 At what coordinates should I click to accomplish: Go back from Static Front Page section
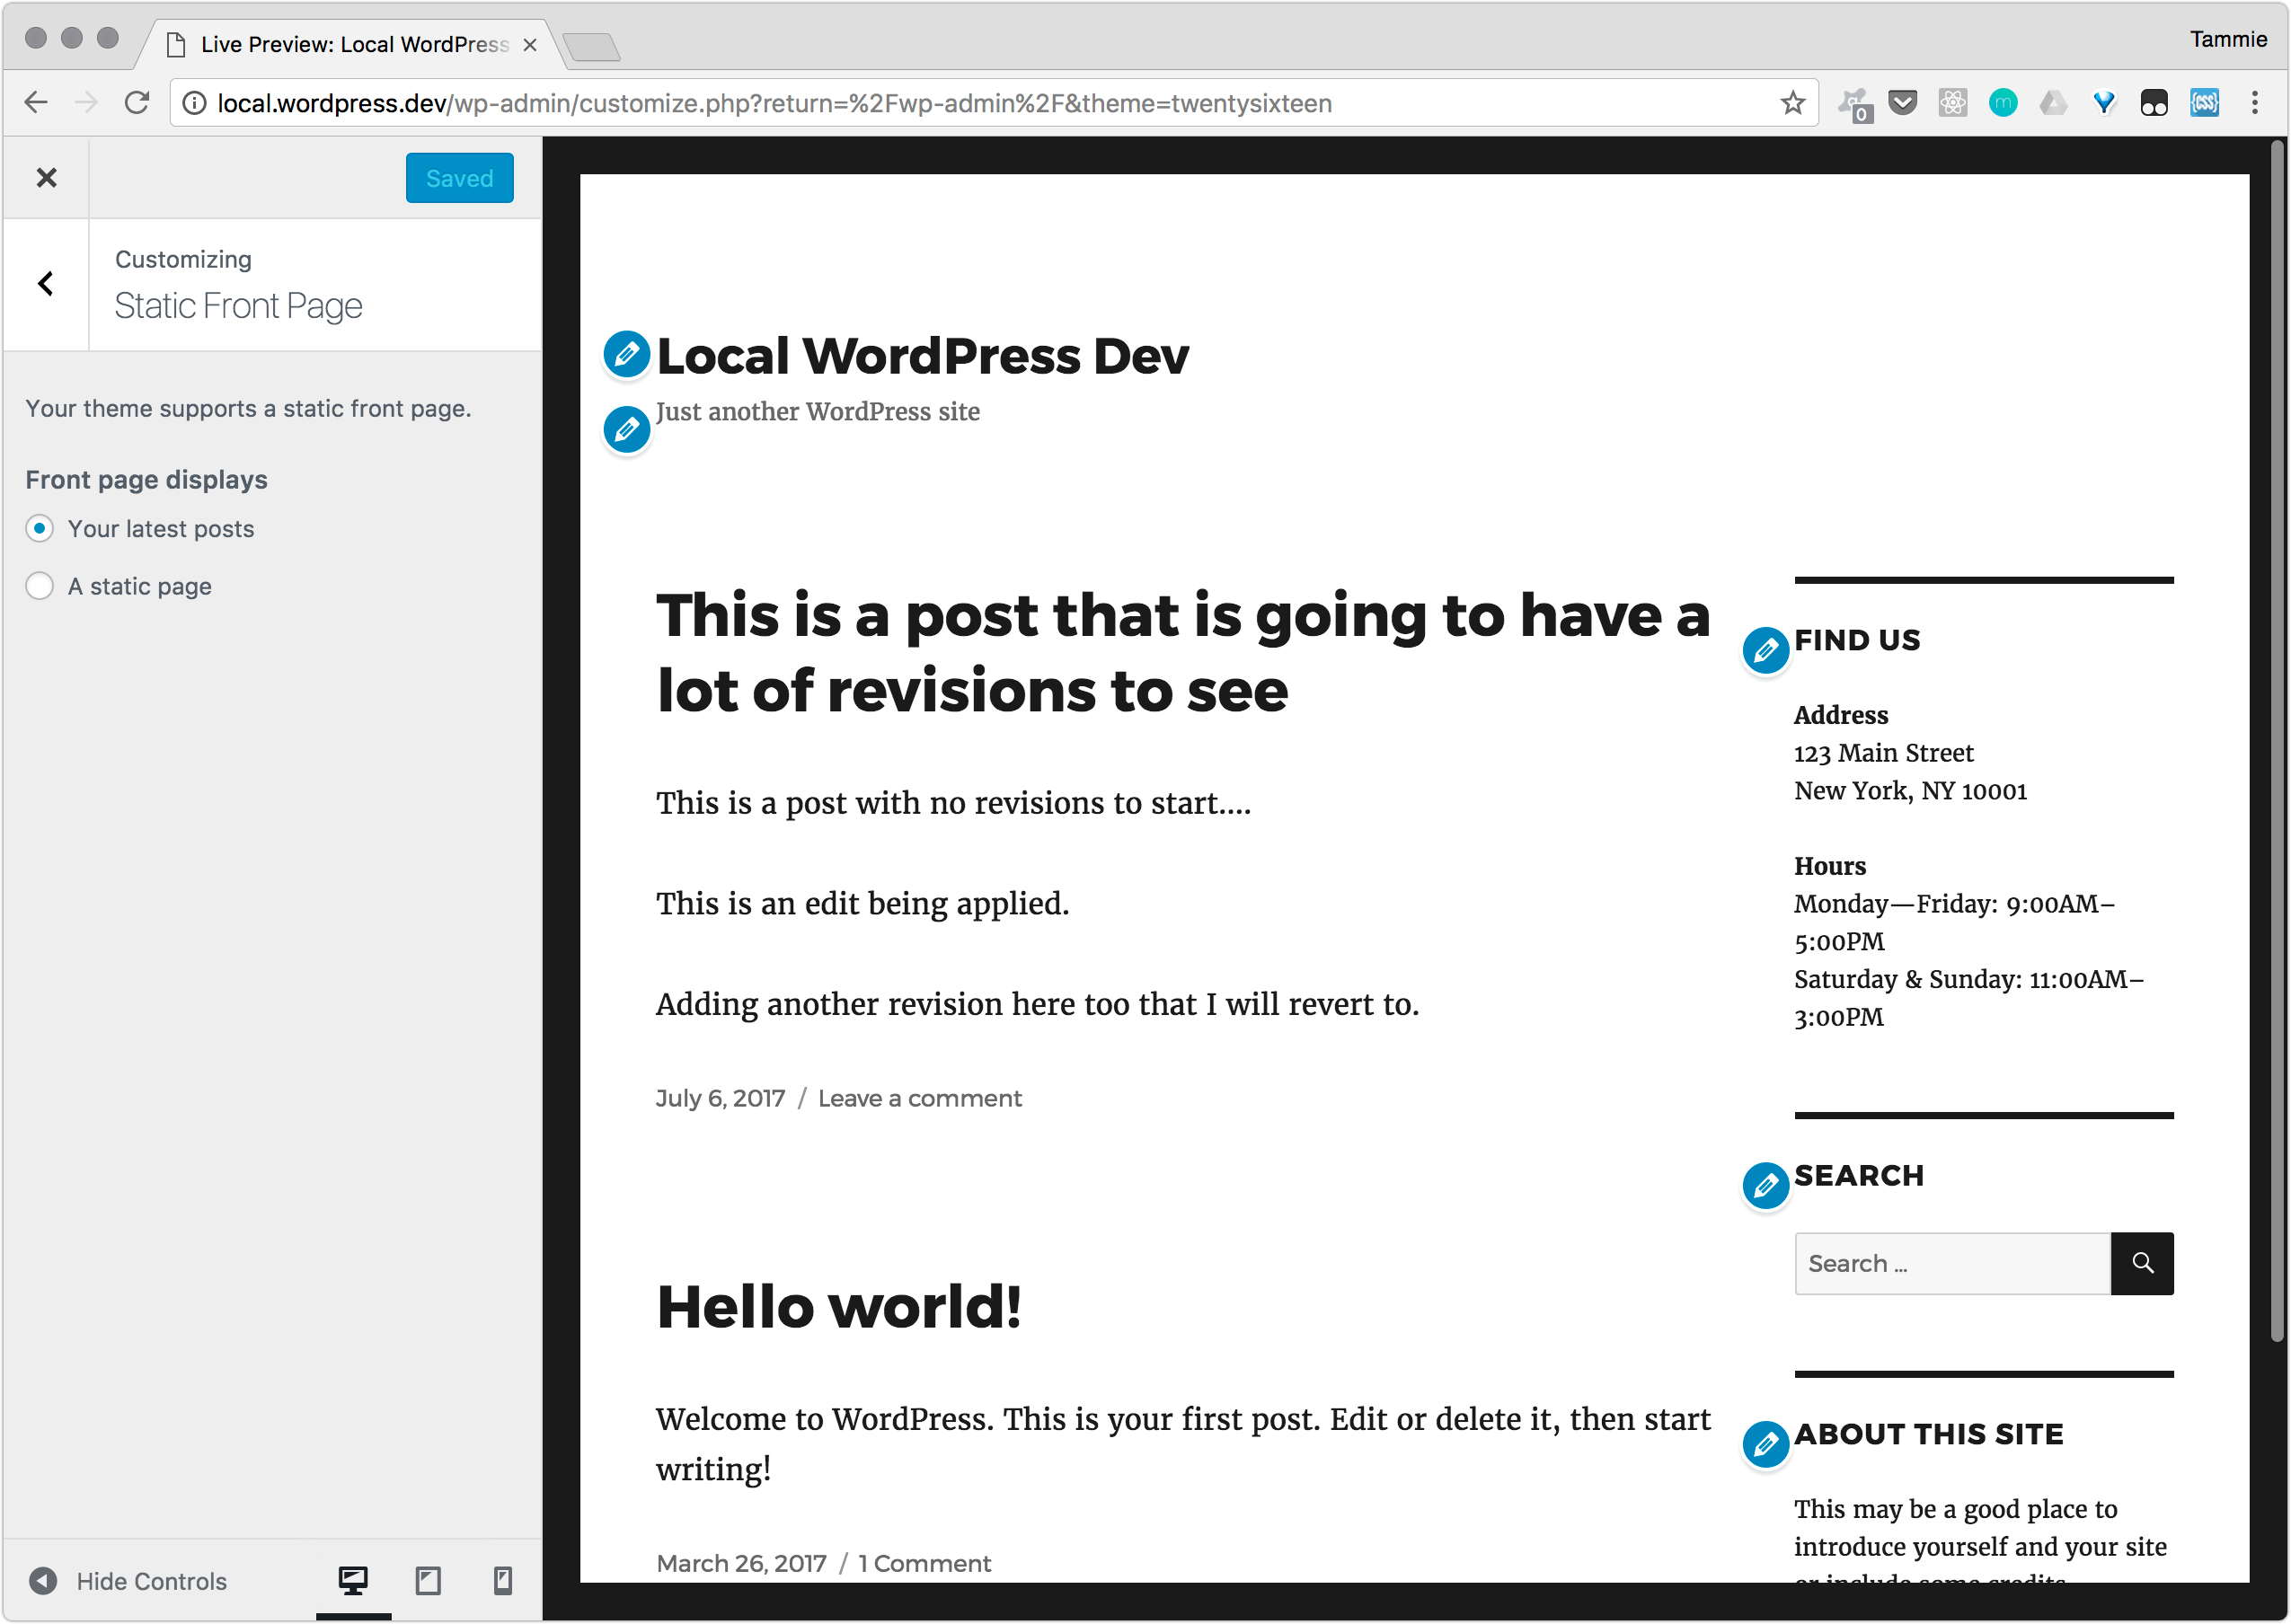pyautogui.click(x=46, y=284)
